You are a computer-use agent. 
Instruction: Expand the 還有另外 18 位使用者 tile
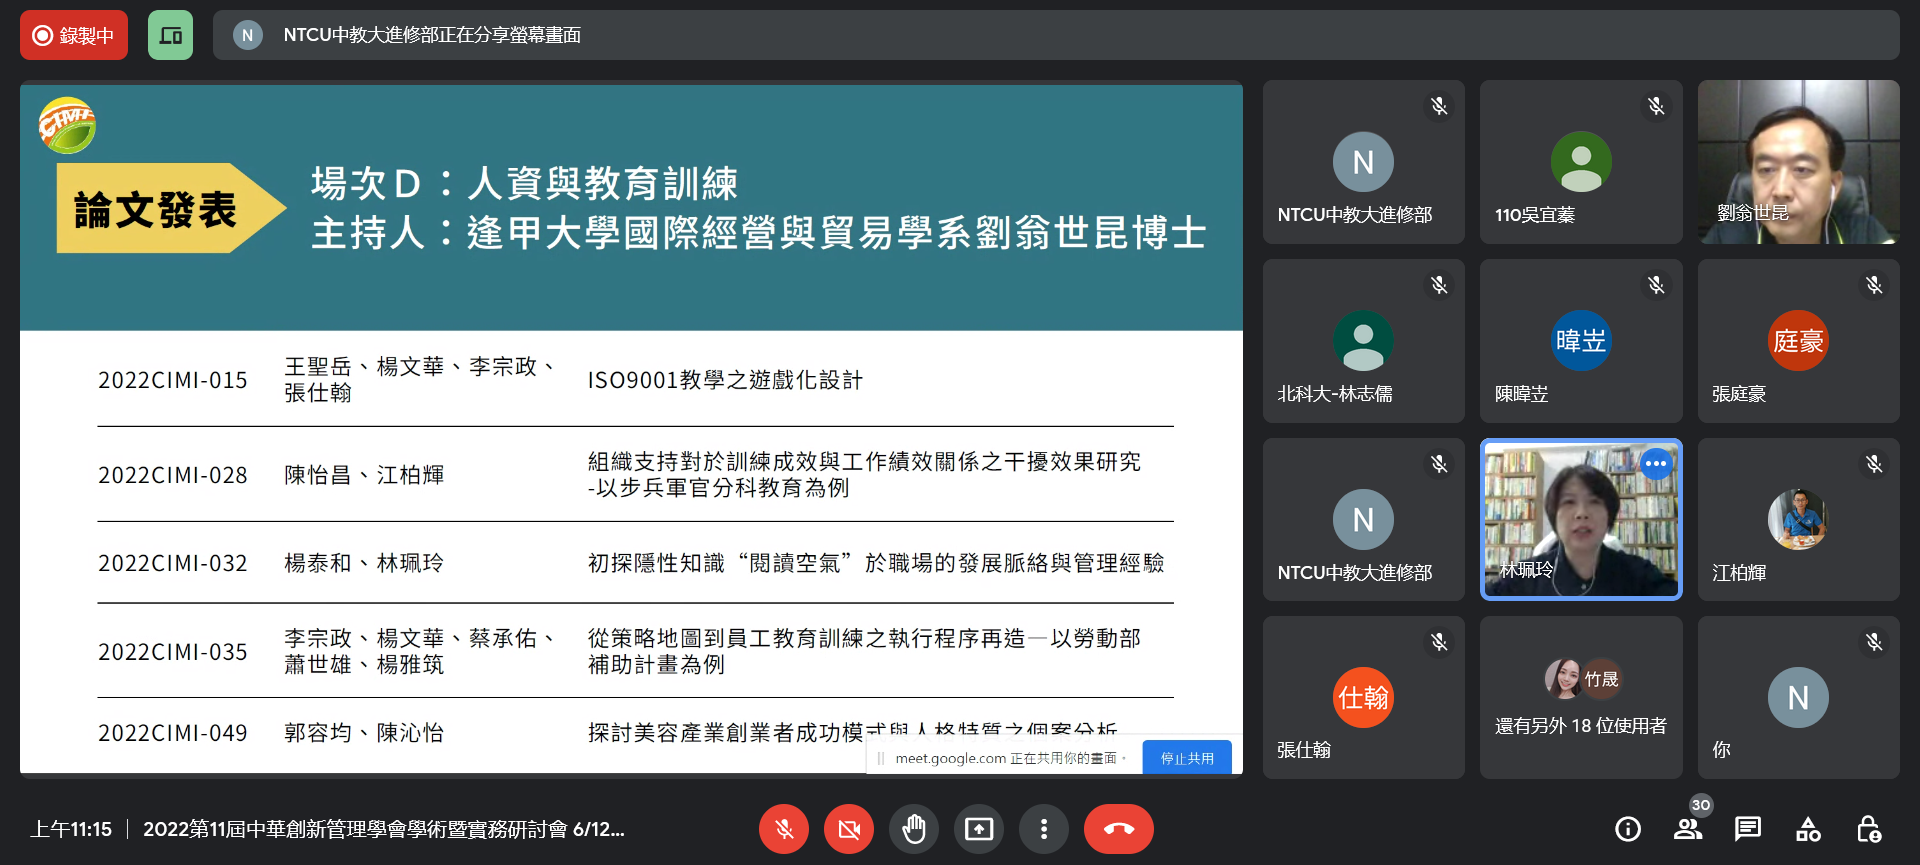point(1580,698)
